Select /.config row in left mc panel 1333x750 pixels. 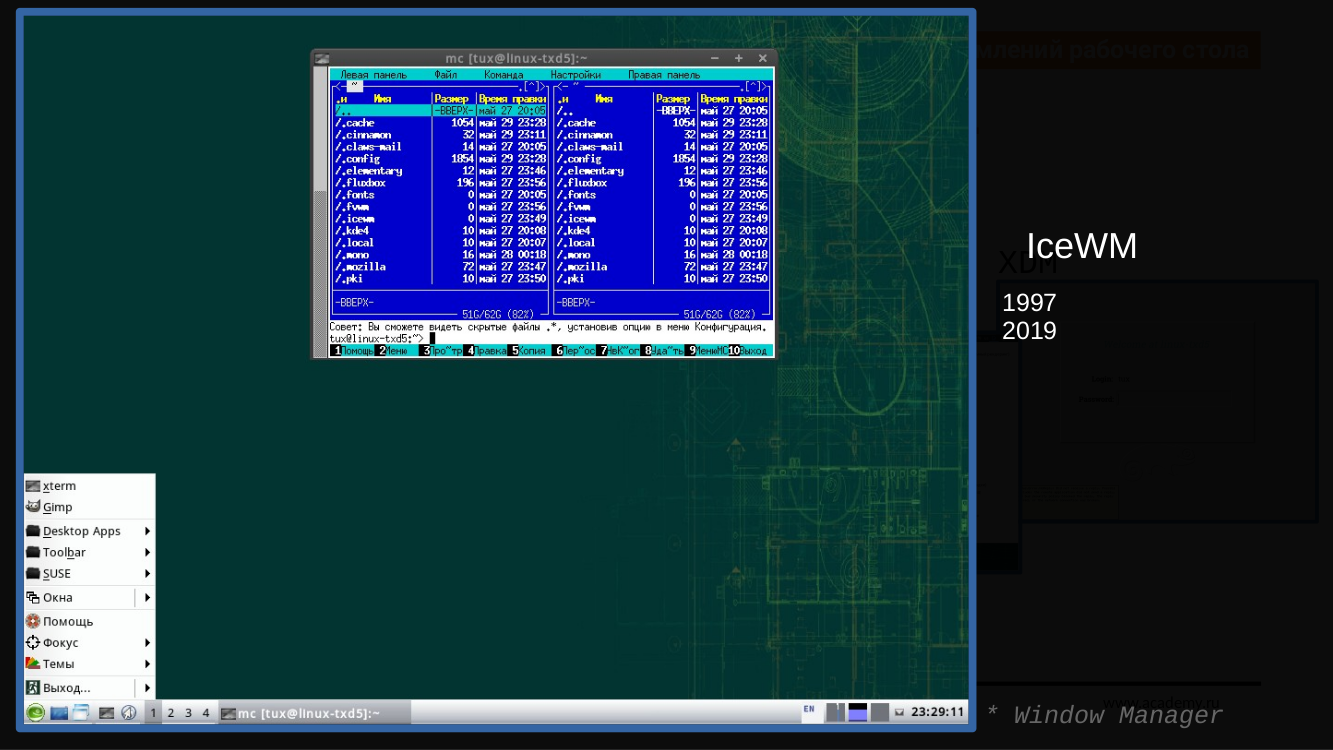(441, 159)
